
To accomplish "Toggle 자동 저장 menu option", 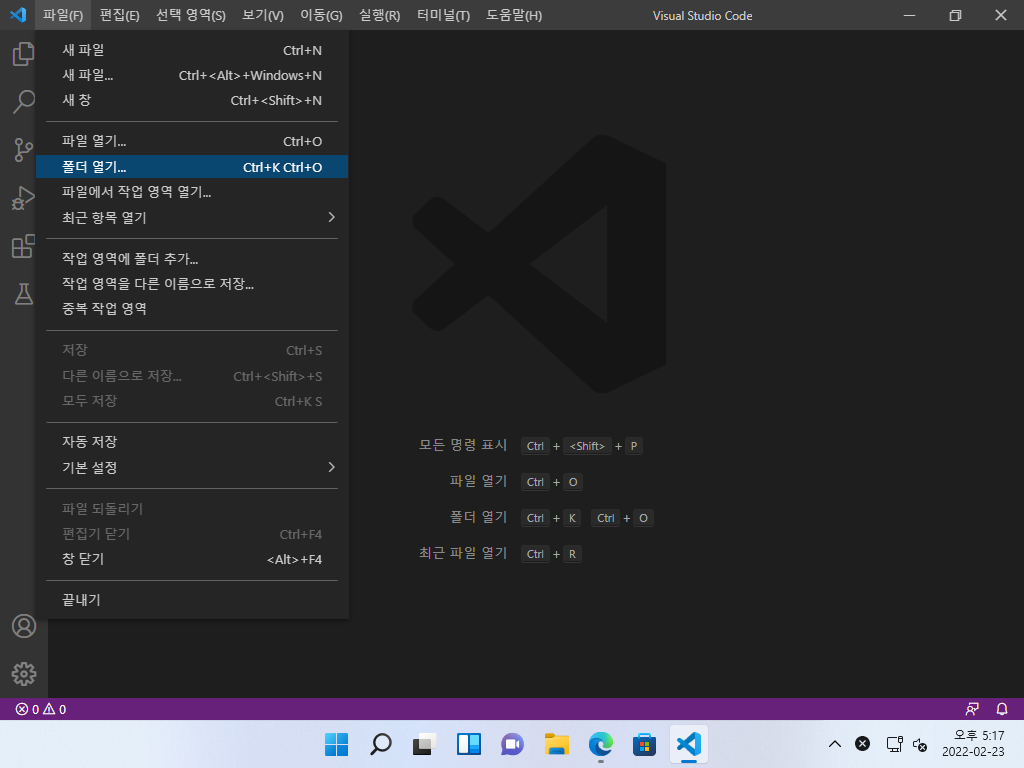I will (192, 442).
